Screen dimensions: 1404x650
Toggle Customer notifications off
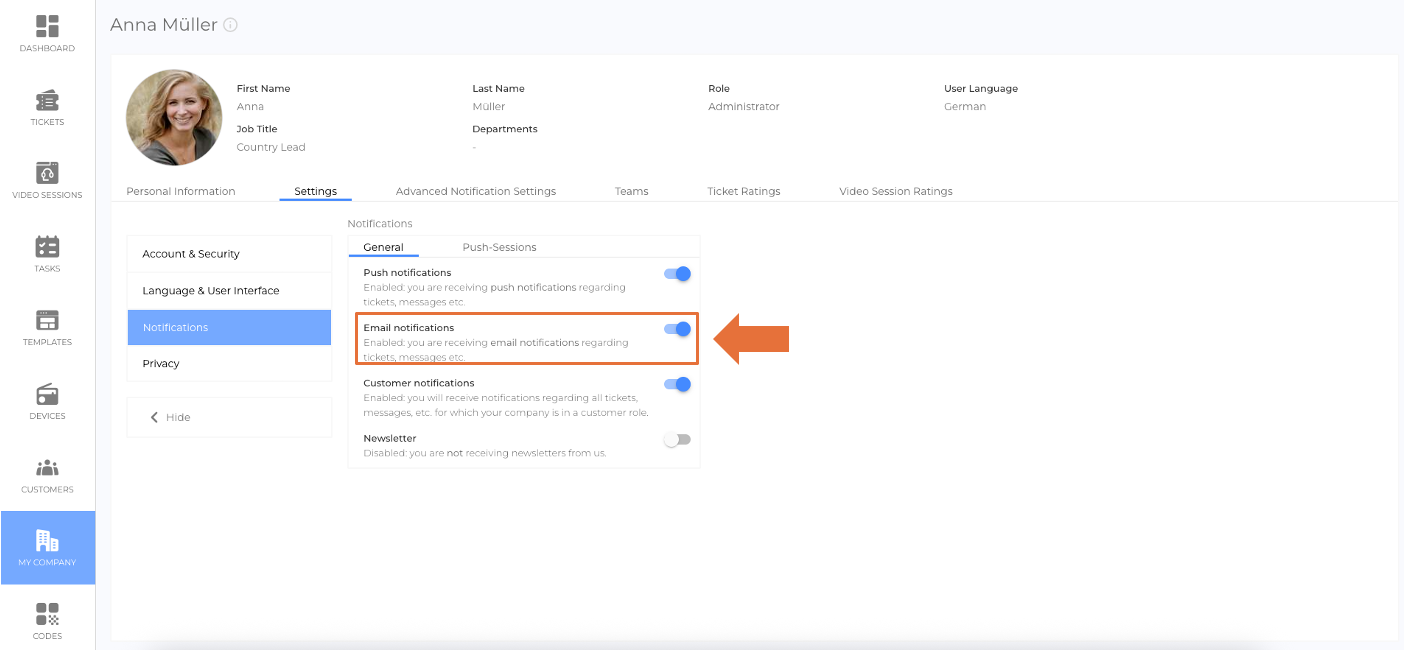click(x=677, y=384)
